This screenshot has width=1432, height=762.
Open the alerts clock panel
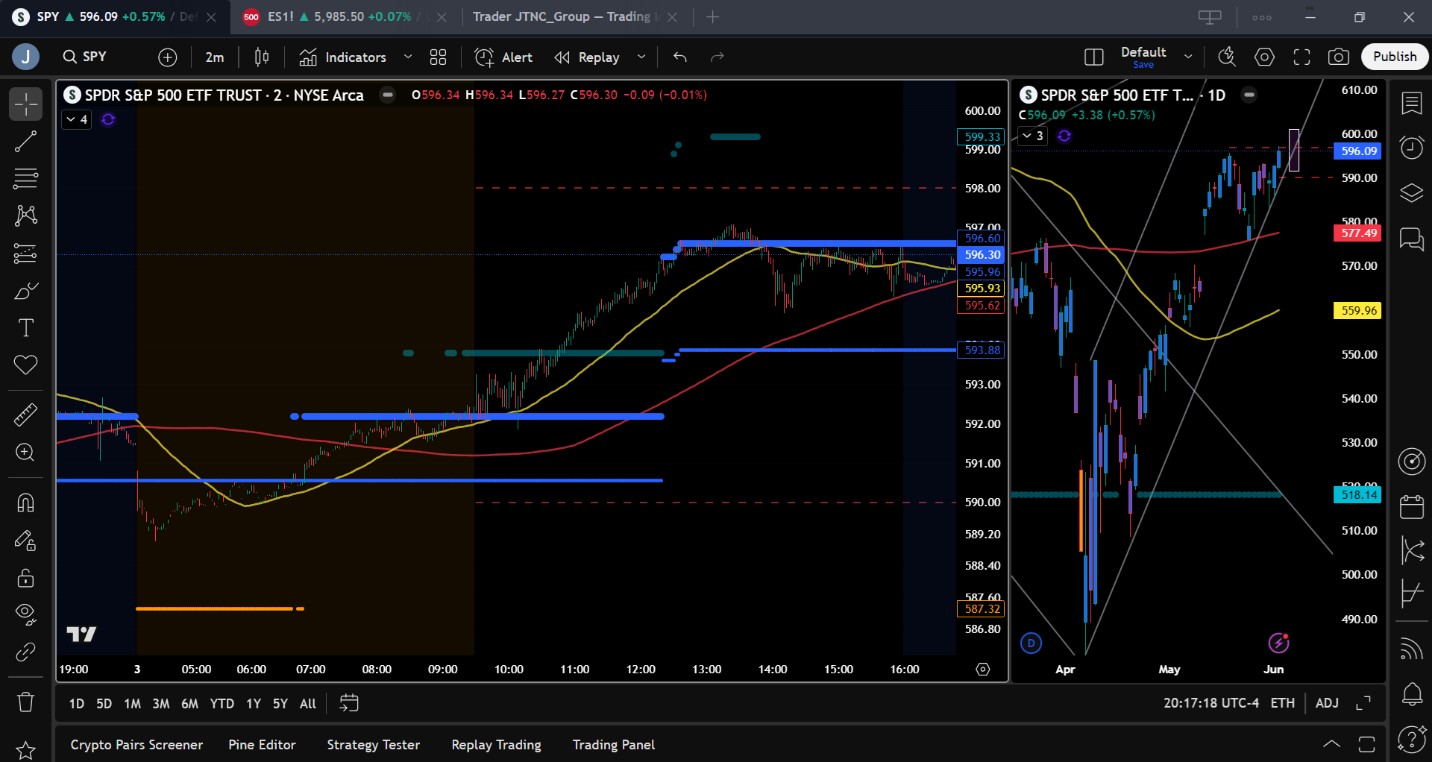click(1412, 148)
